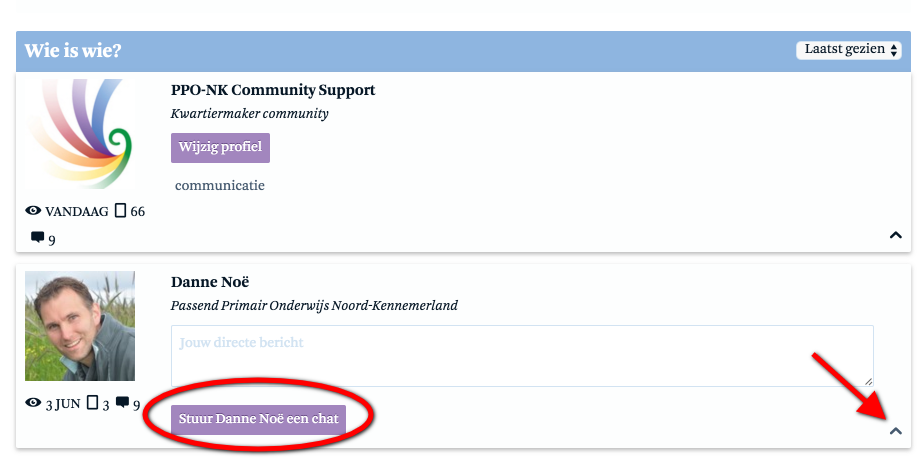Click the Wijzig profiel button
This screenshot has height=459, width=923.
220,148
